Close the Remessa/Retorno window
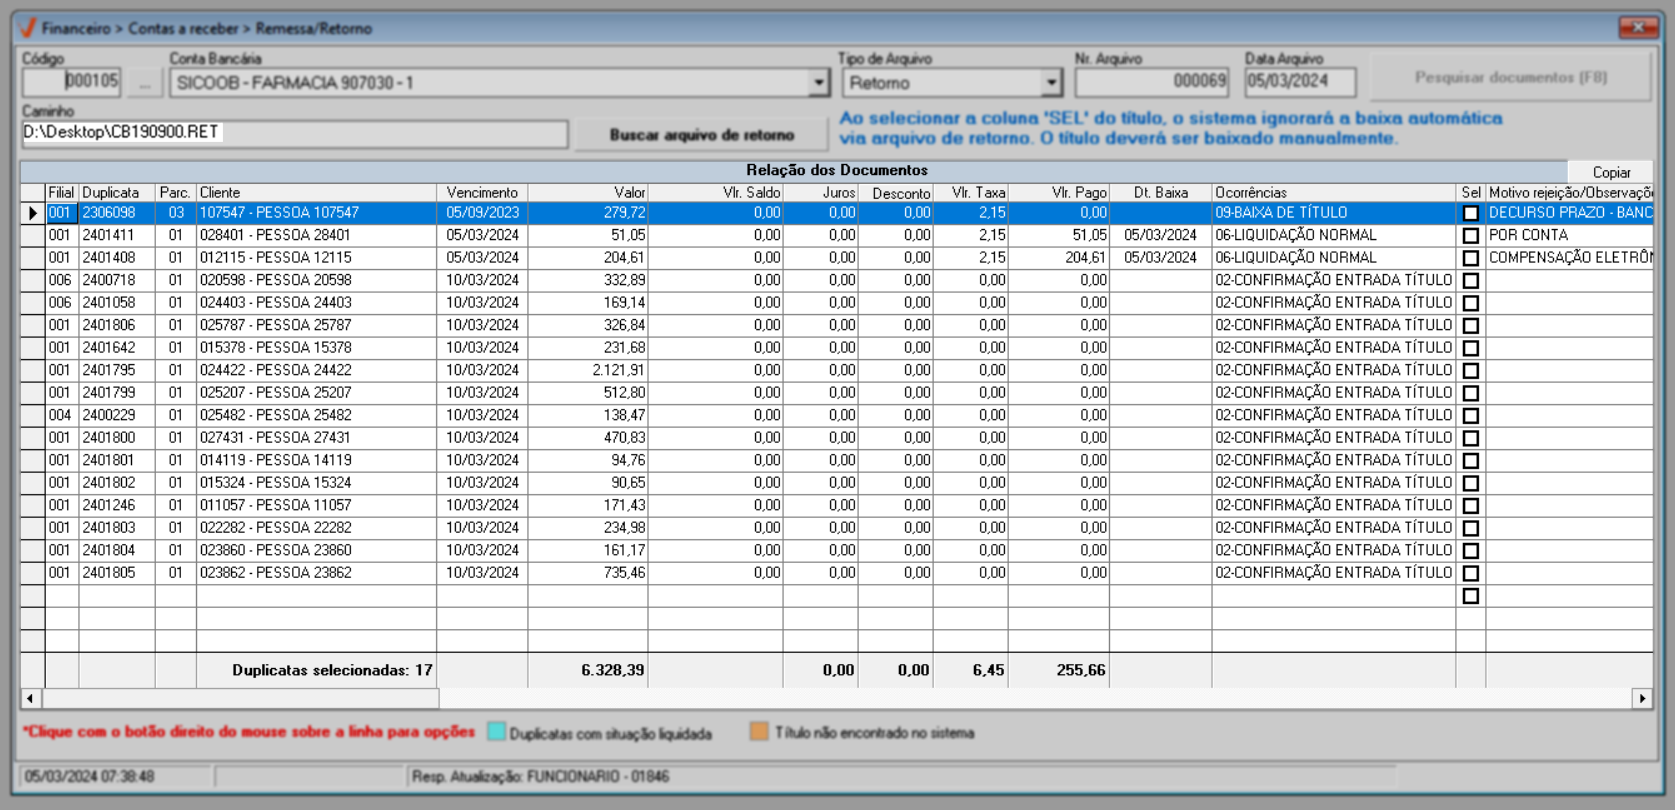 [1638, 27]
